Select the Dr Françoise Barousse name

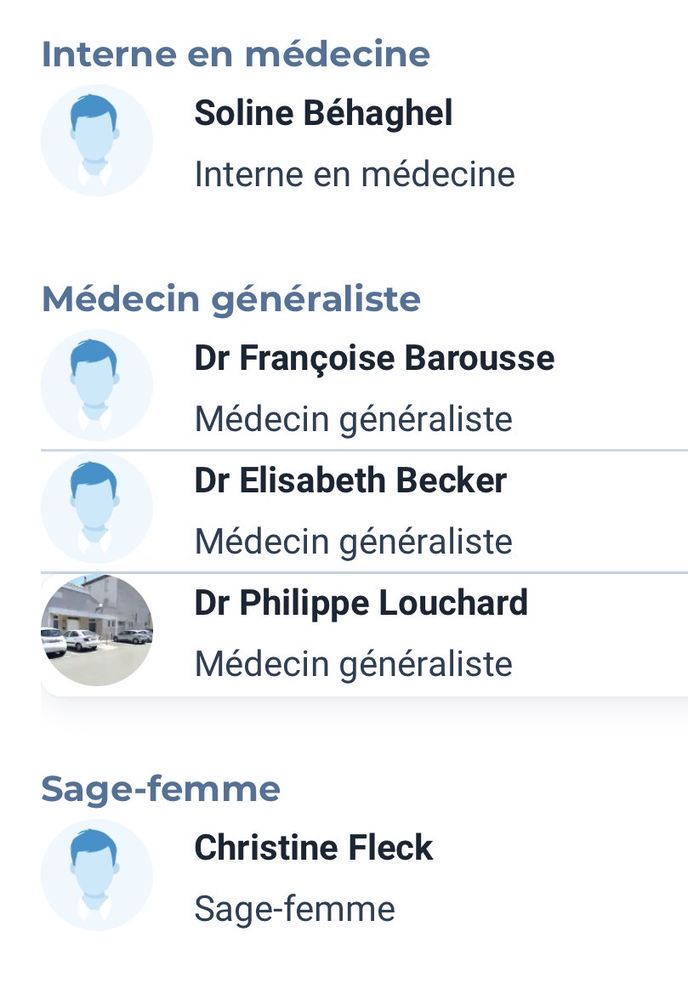point(374,358)
